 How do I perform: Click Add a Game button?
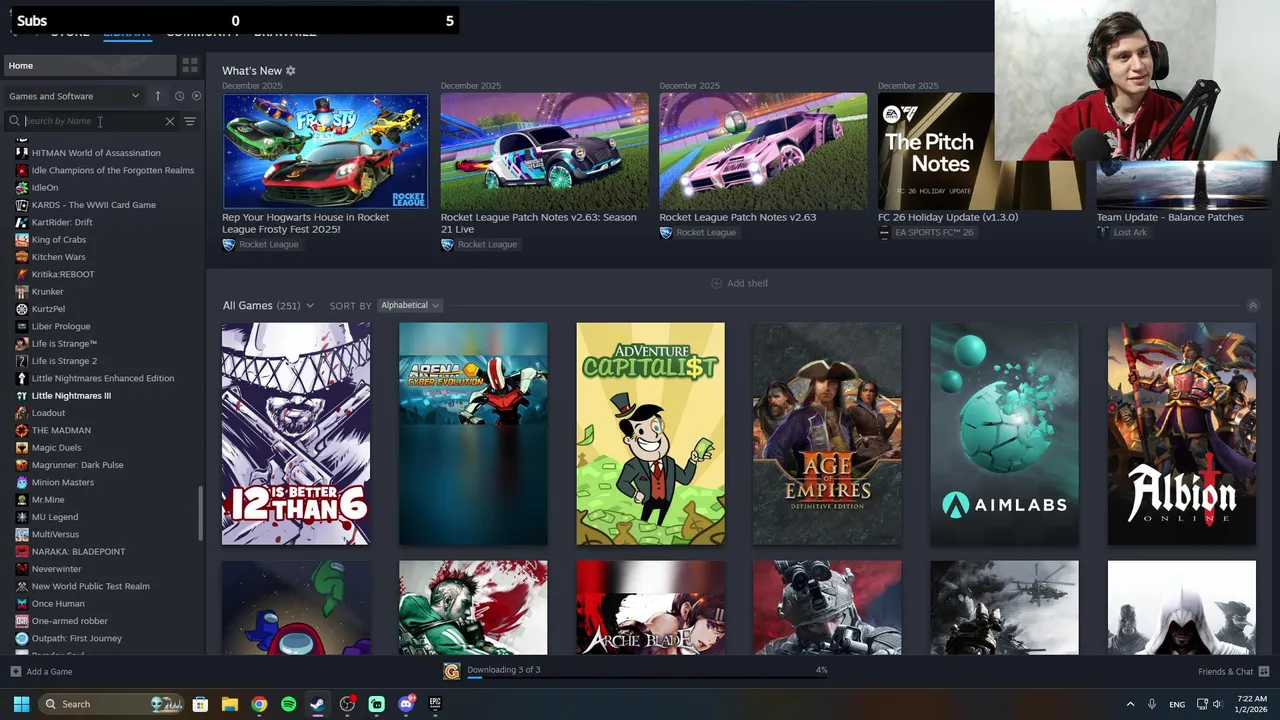point(41,671)
